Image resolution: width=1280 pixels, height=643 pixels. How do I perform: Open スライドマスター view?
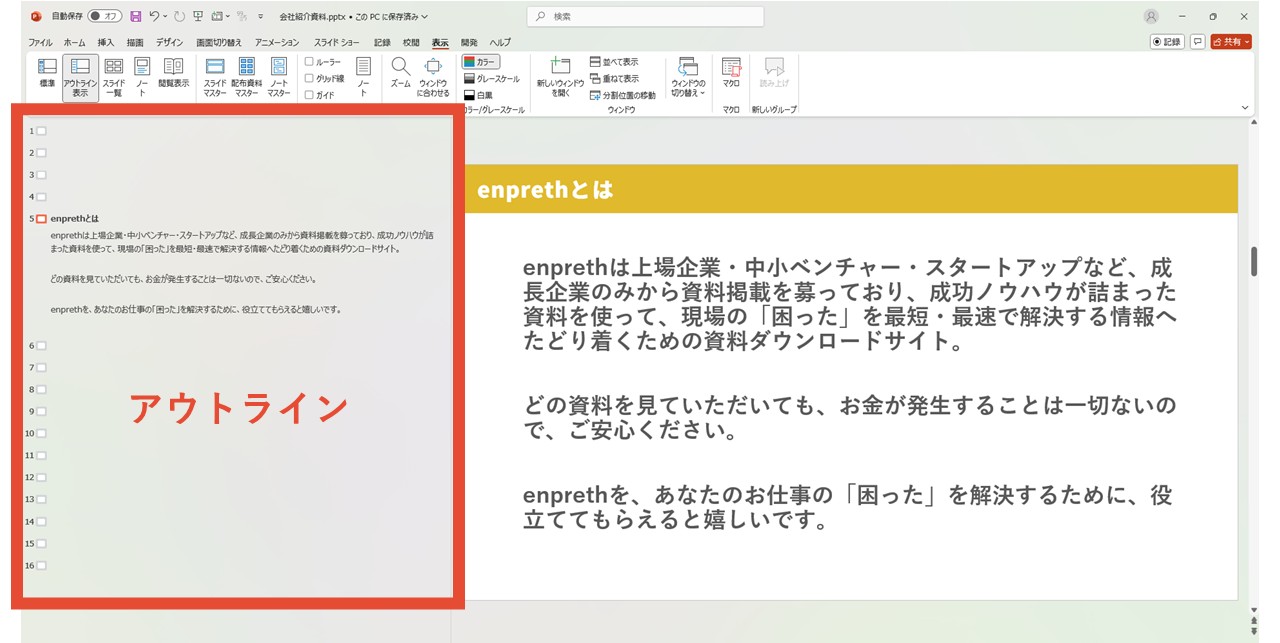tap(215, 76)
